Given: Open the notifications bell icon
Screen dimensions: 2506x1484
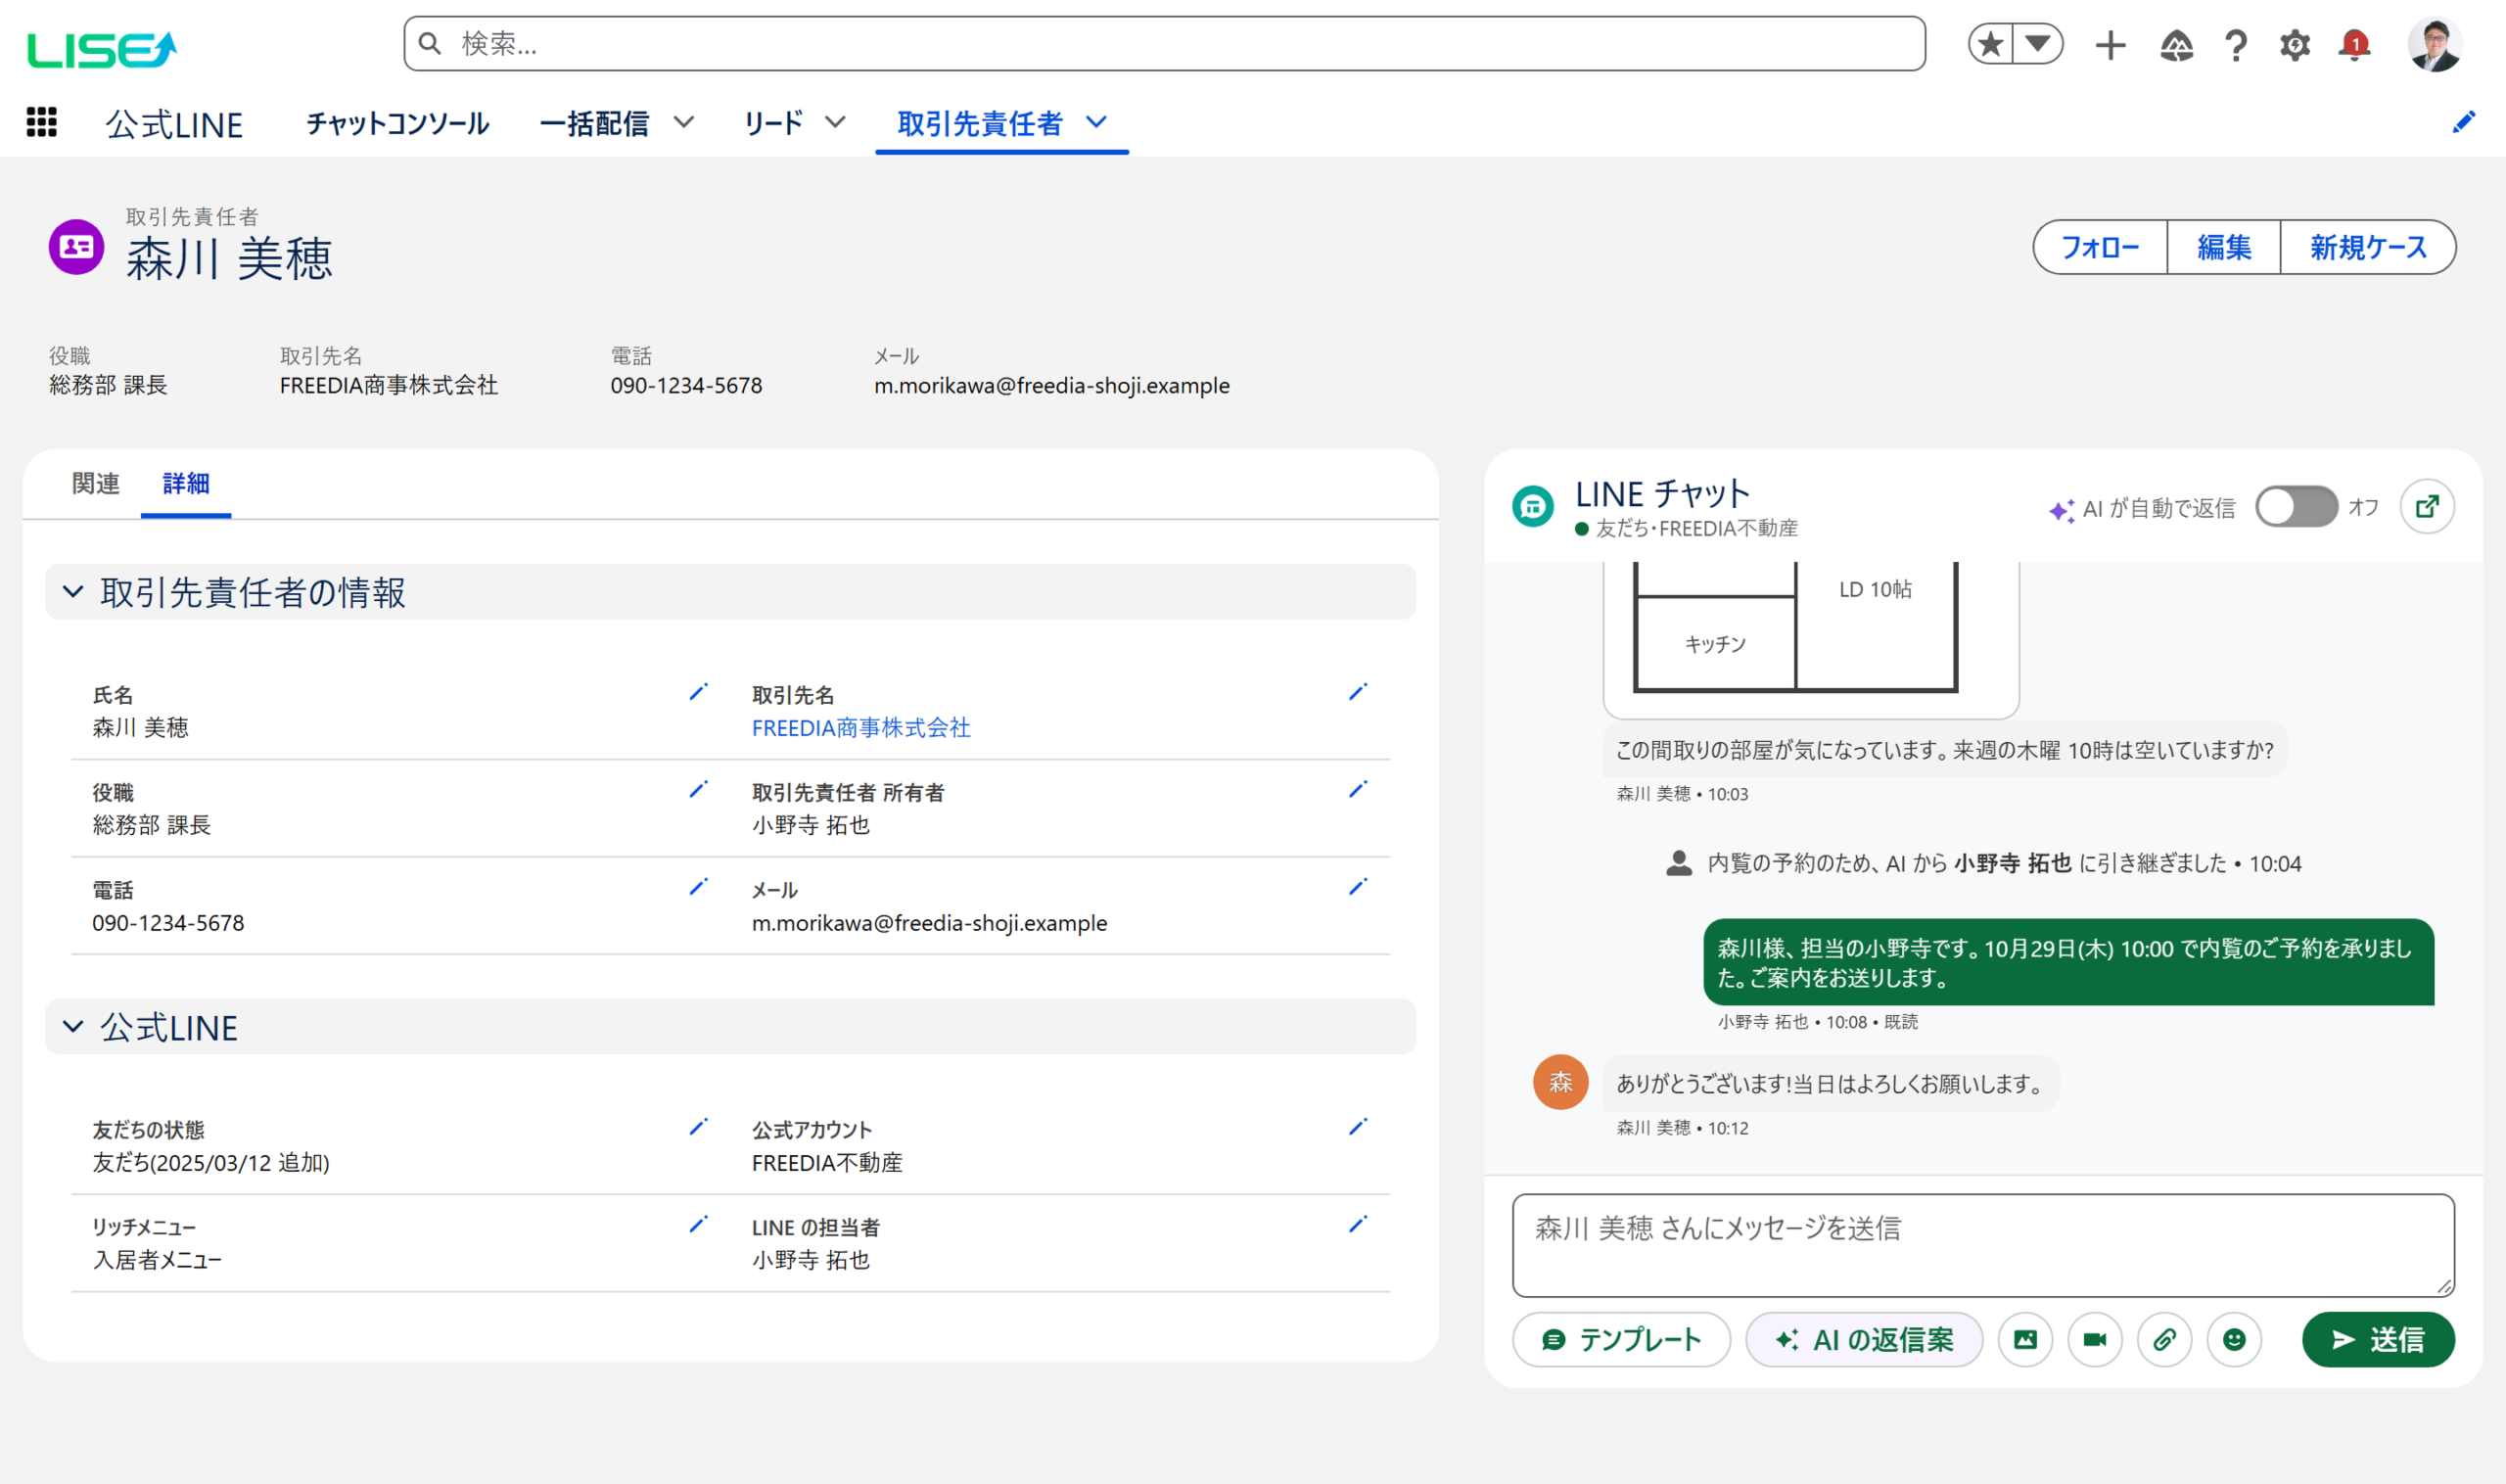Looking at the screenshot, I should (x=2354, y=45).
